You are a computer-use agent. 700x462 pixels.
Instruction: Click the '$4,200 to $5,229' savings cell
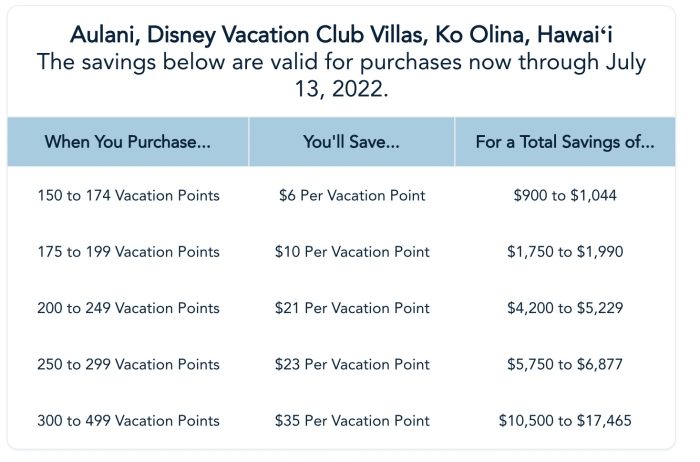click(x=565, y=308)
